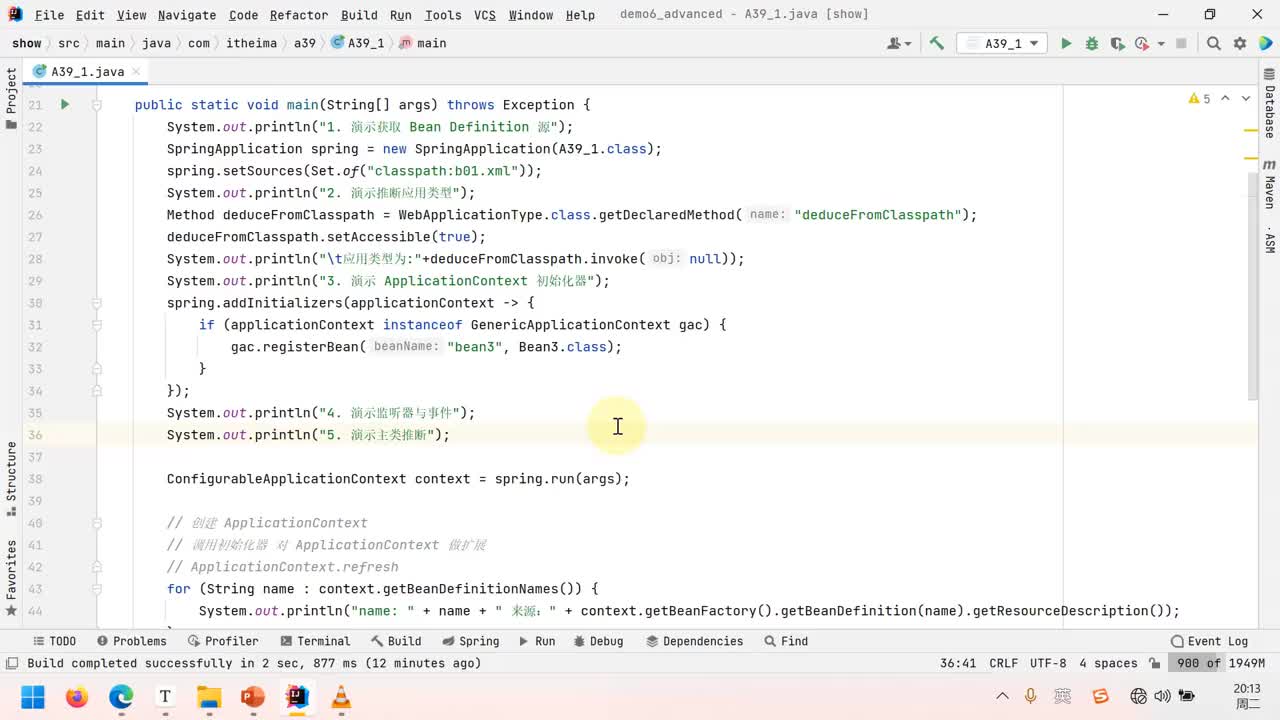Viewport: 1280px width, 720px height.
Task: Click the volume speaker tray icon
Action: click(x=1163, y=696)
